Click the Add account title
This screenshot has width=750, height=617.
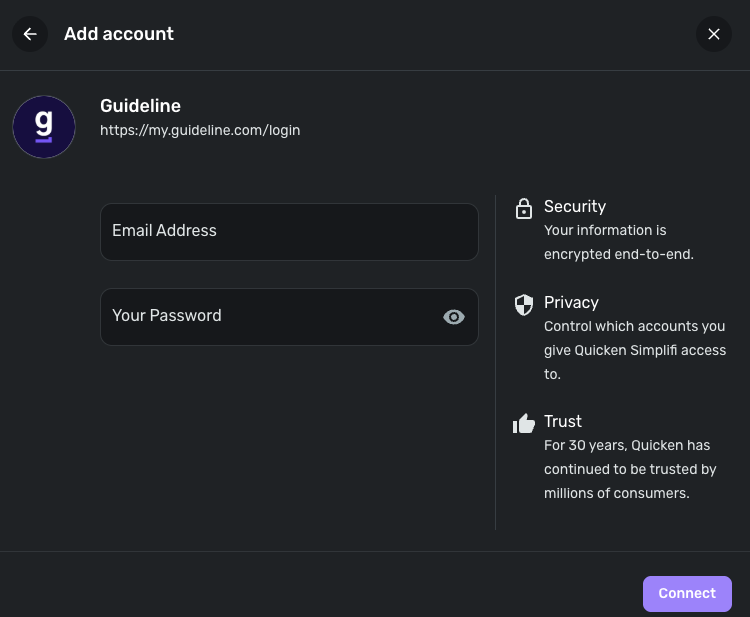point(119,34)
